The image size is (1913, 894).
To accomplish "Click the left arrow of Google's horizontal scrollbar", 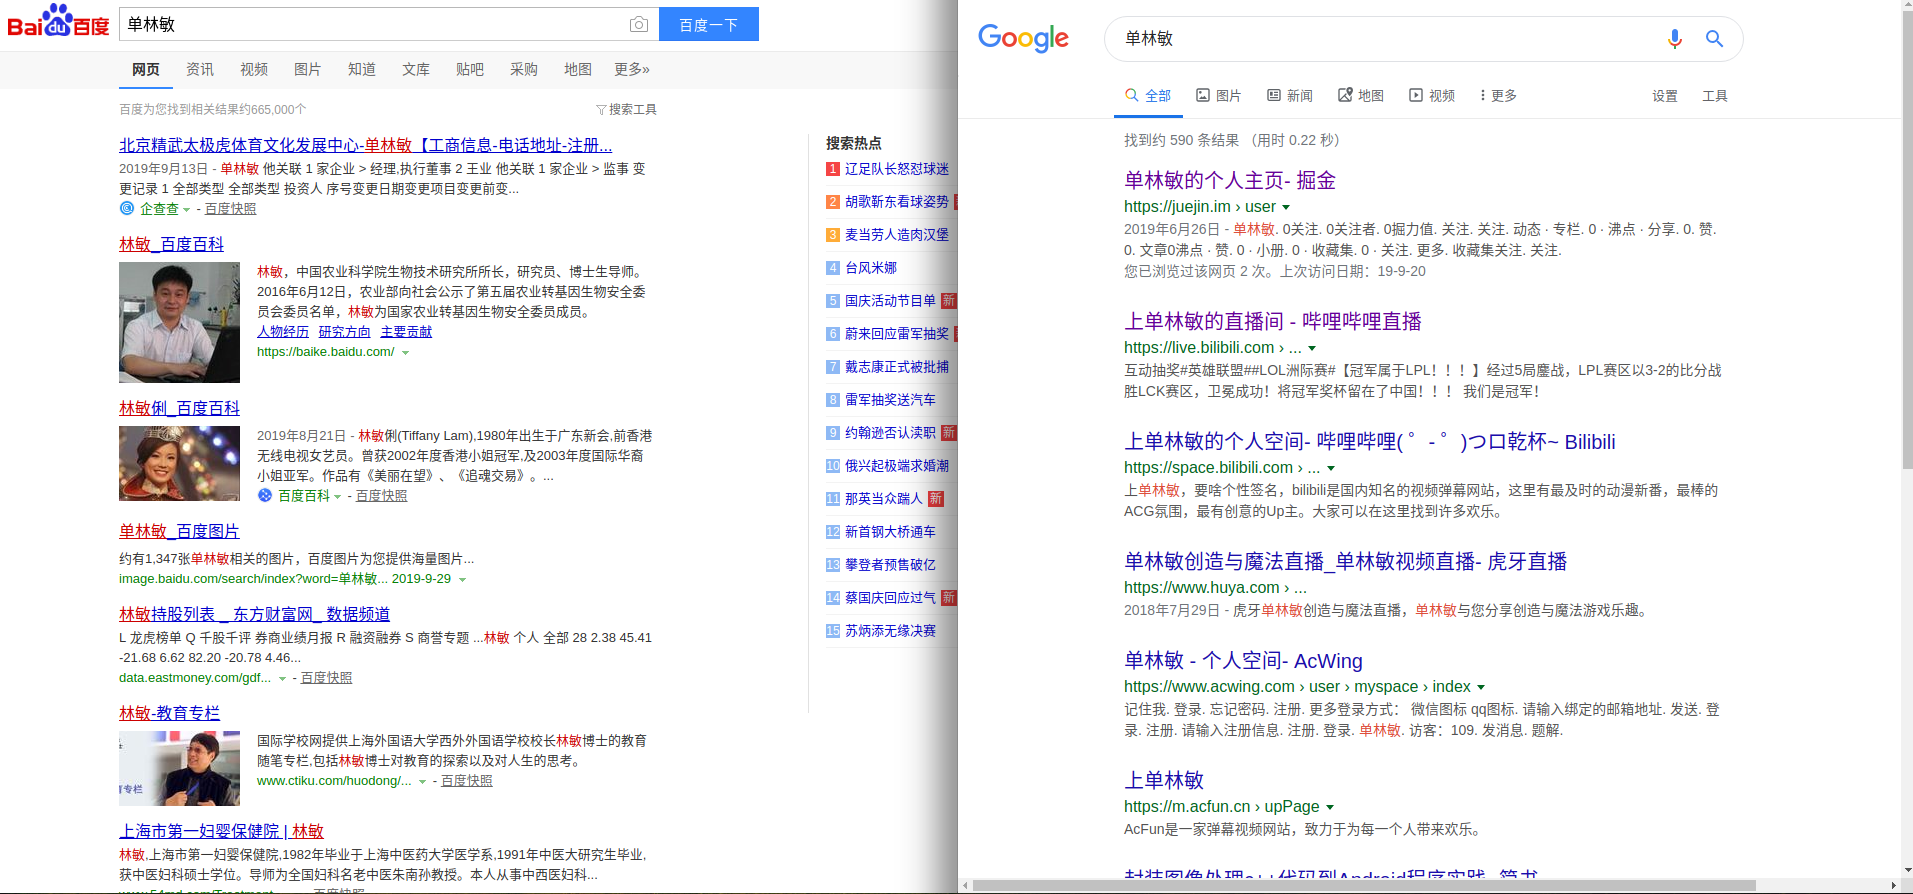I will [965, 886].
